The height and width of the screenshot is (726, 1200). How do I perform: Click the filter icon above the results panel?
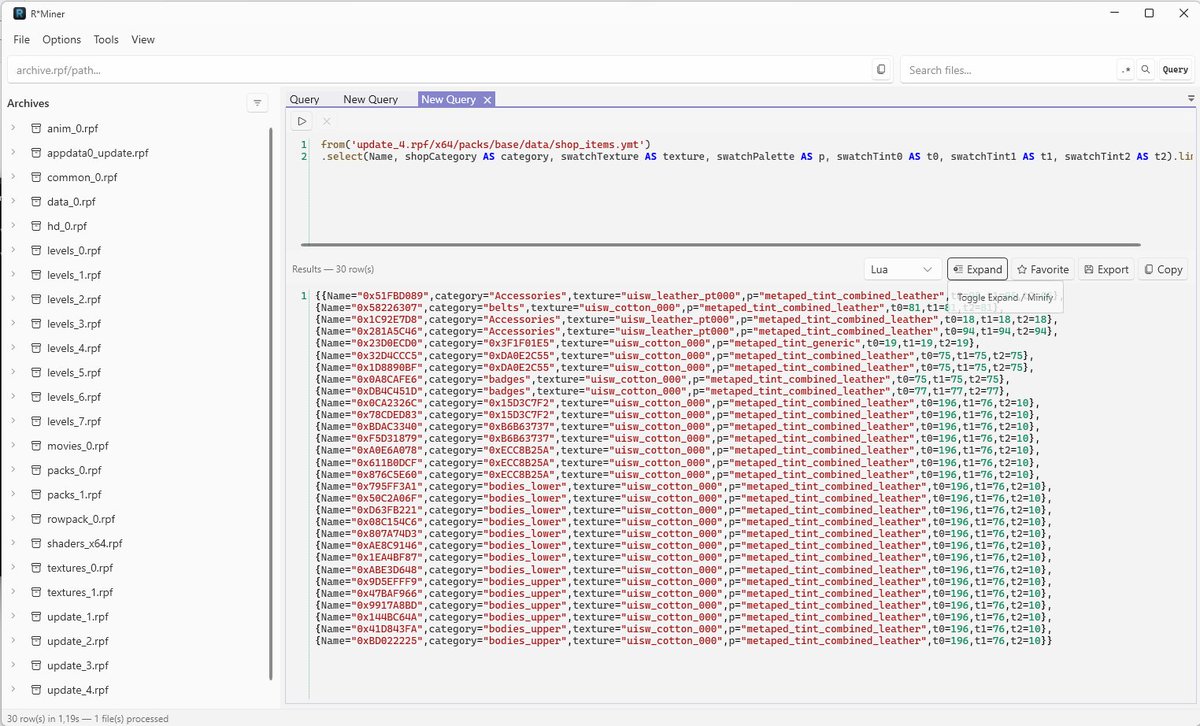click(x=1192, y=98)
